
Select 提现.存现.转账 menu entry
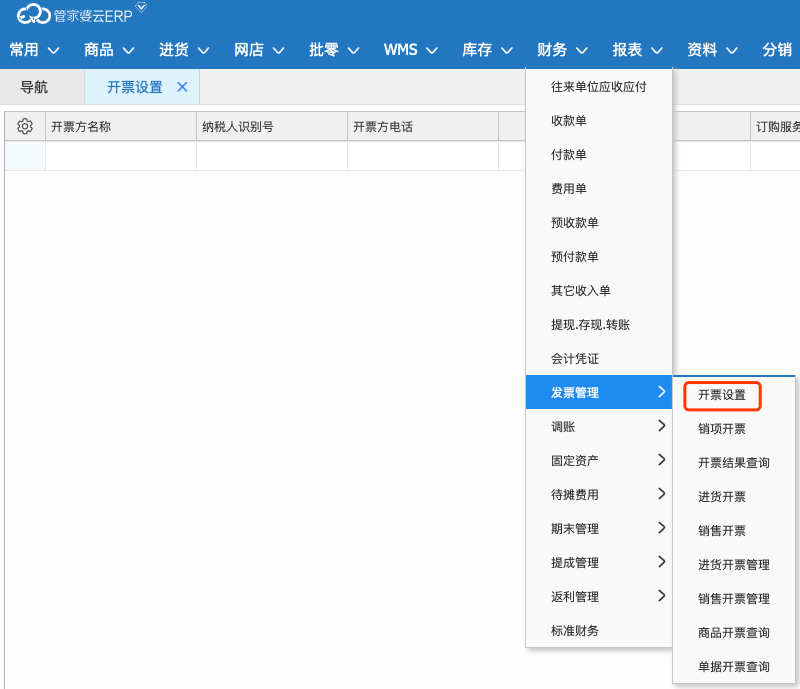[x=598, y=325]
